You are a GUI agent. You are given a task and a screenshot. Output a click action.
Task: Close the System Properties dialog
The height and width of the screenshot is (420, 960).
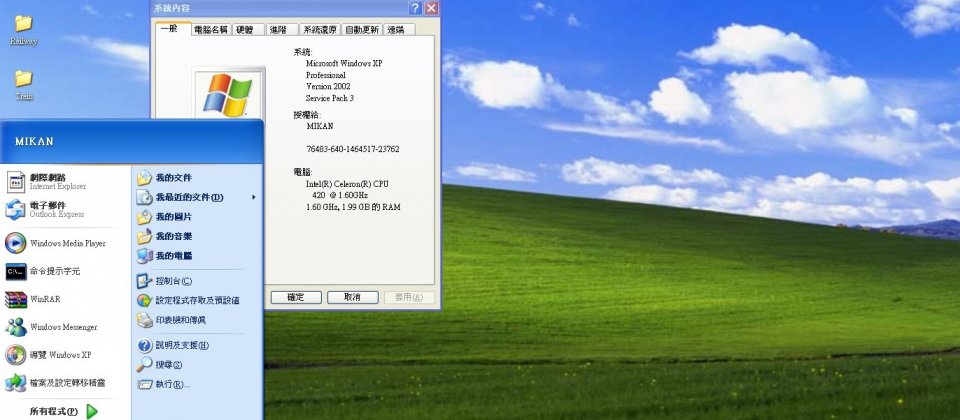coord(432,8)
